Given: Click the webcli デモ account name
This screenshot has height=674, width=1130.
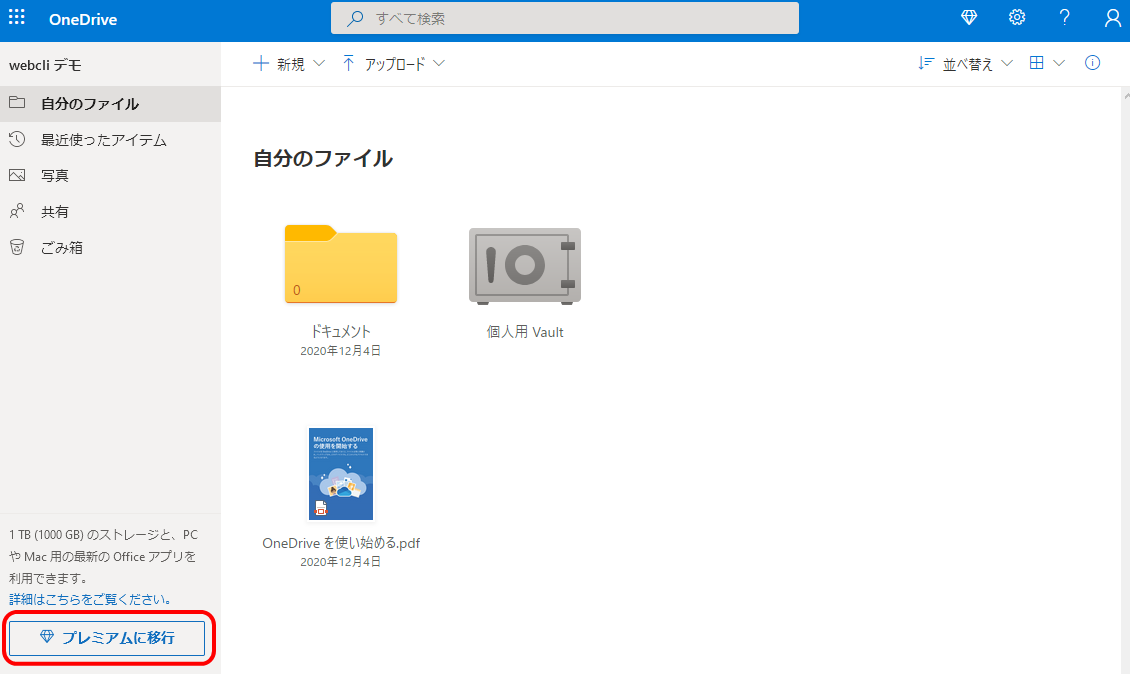Looking at the screenshot, I should coord(45,65).
